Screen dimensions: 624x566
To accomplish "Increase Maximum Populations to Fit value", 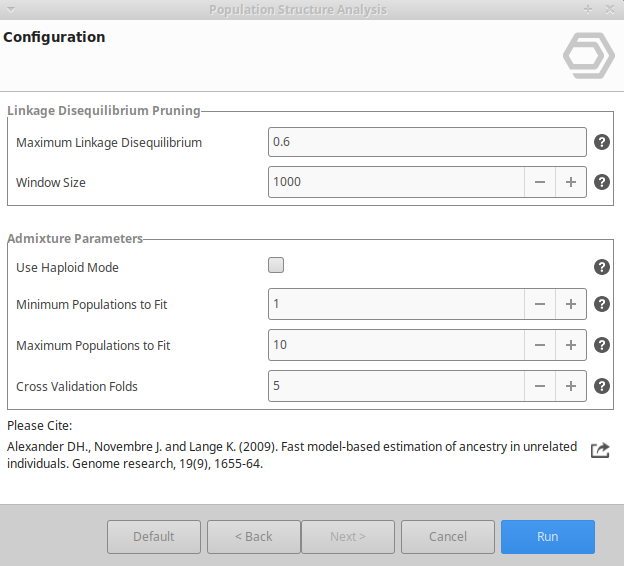I will coord(571,345).
